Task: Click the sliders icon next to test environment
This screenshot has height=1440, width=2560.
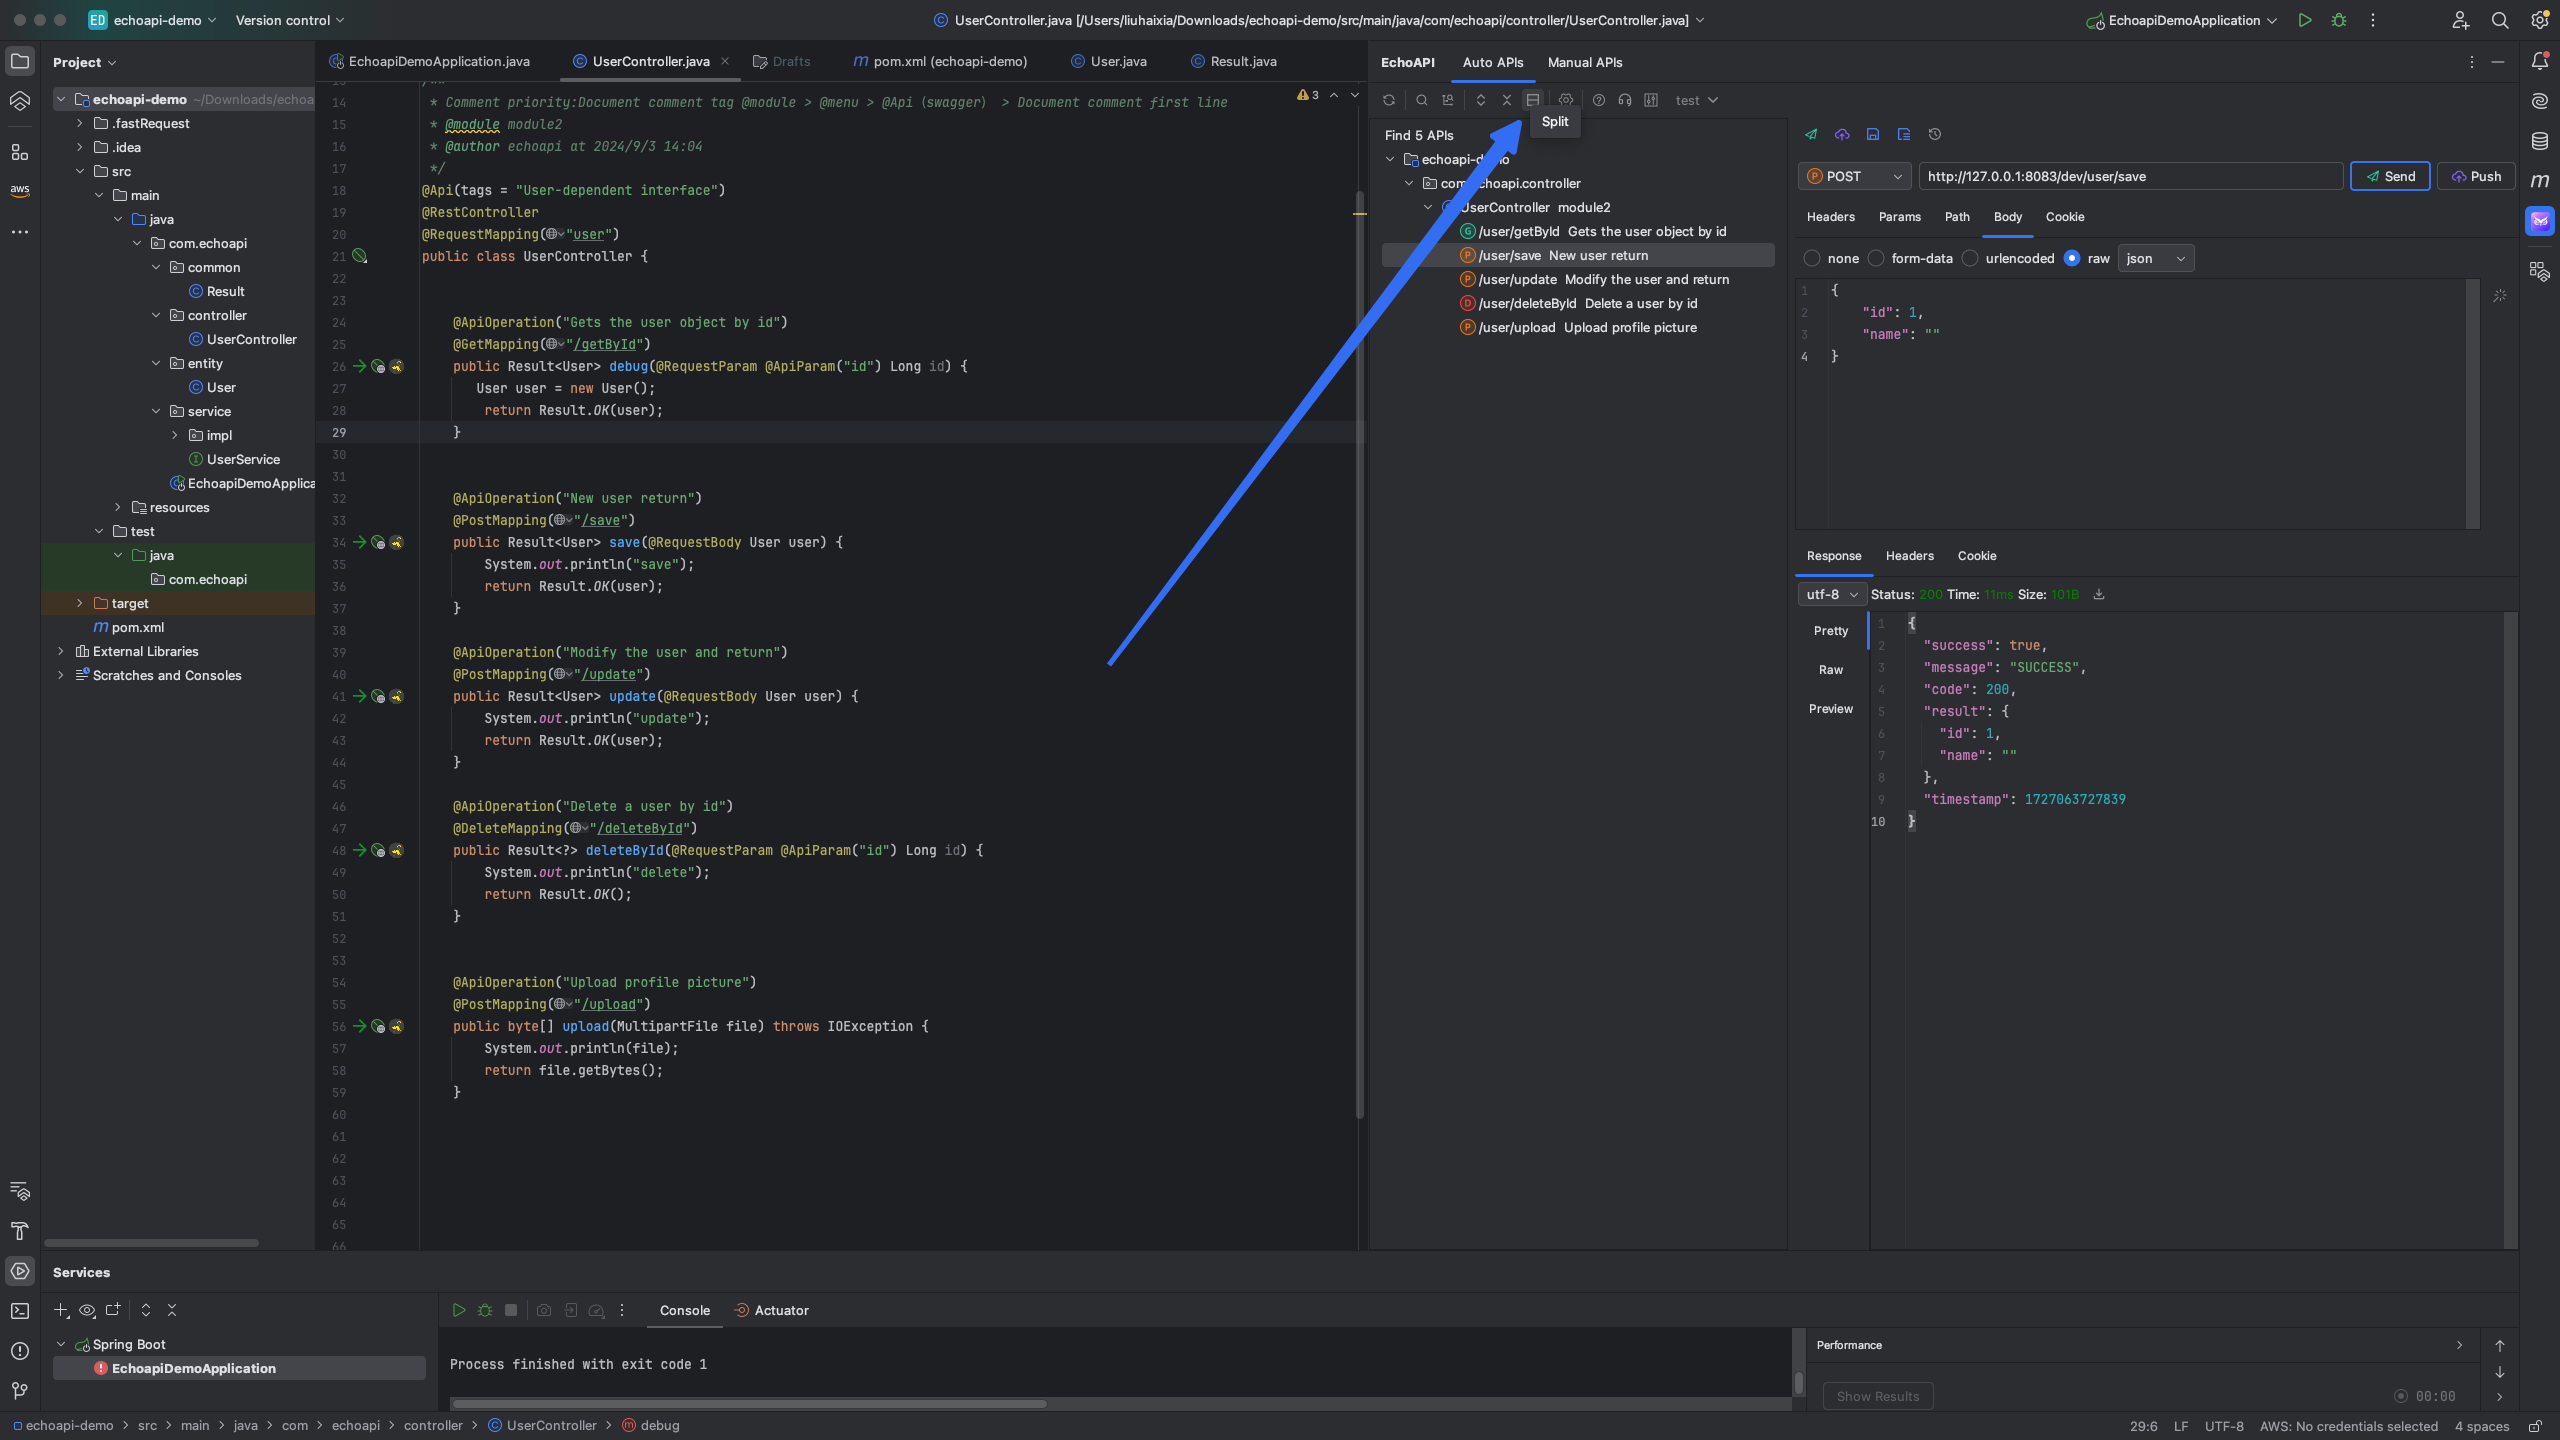Action: pyautogui.click(x=1651, y=100)
